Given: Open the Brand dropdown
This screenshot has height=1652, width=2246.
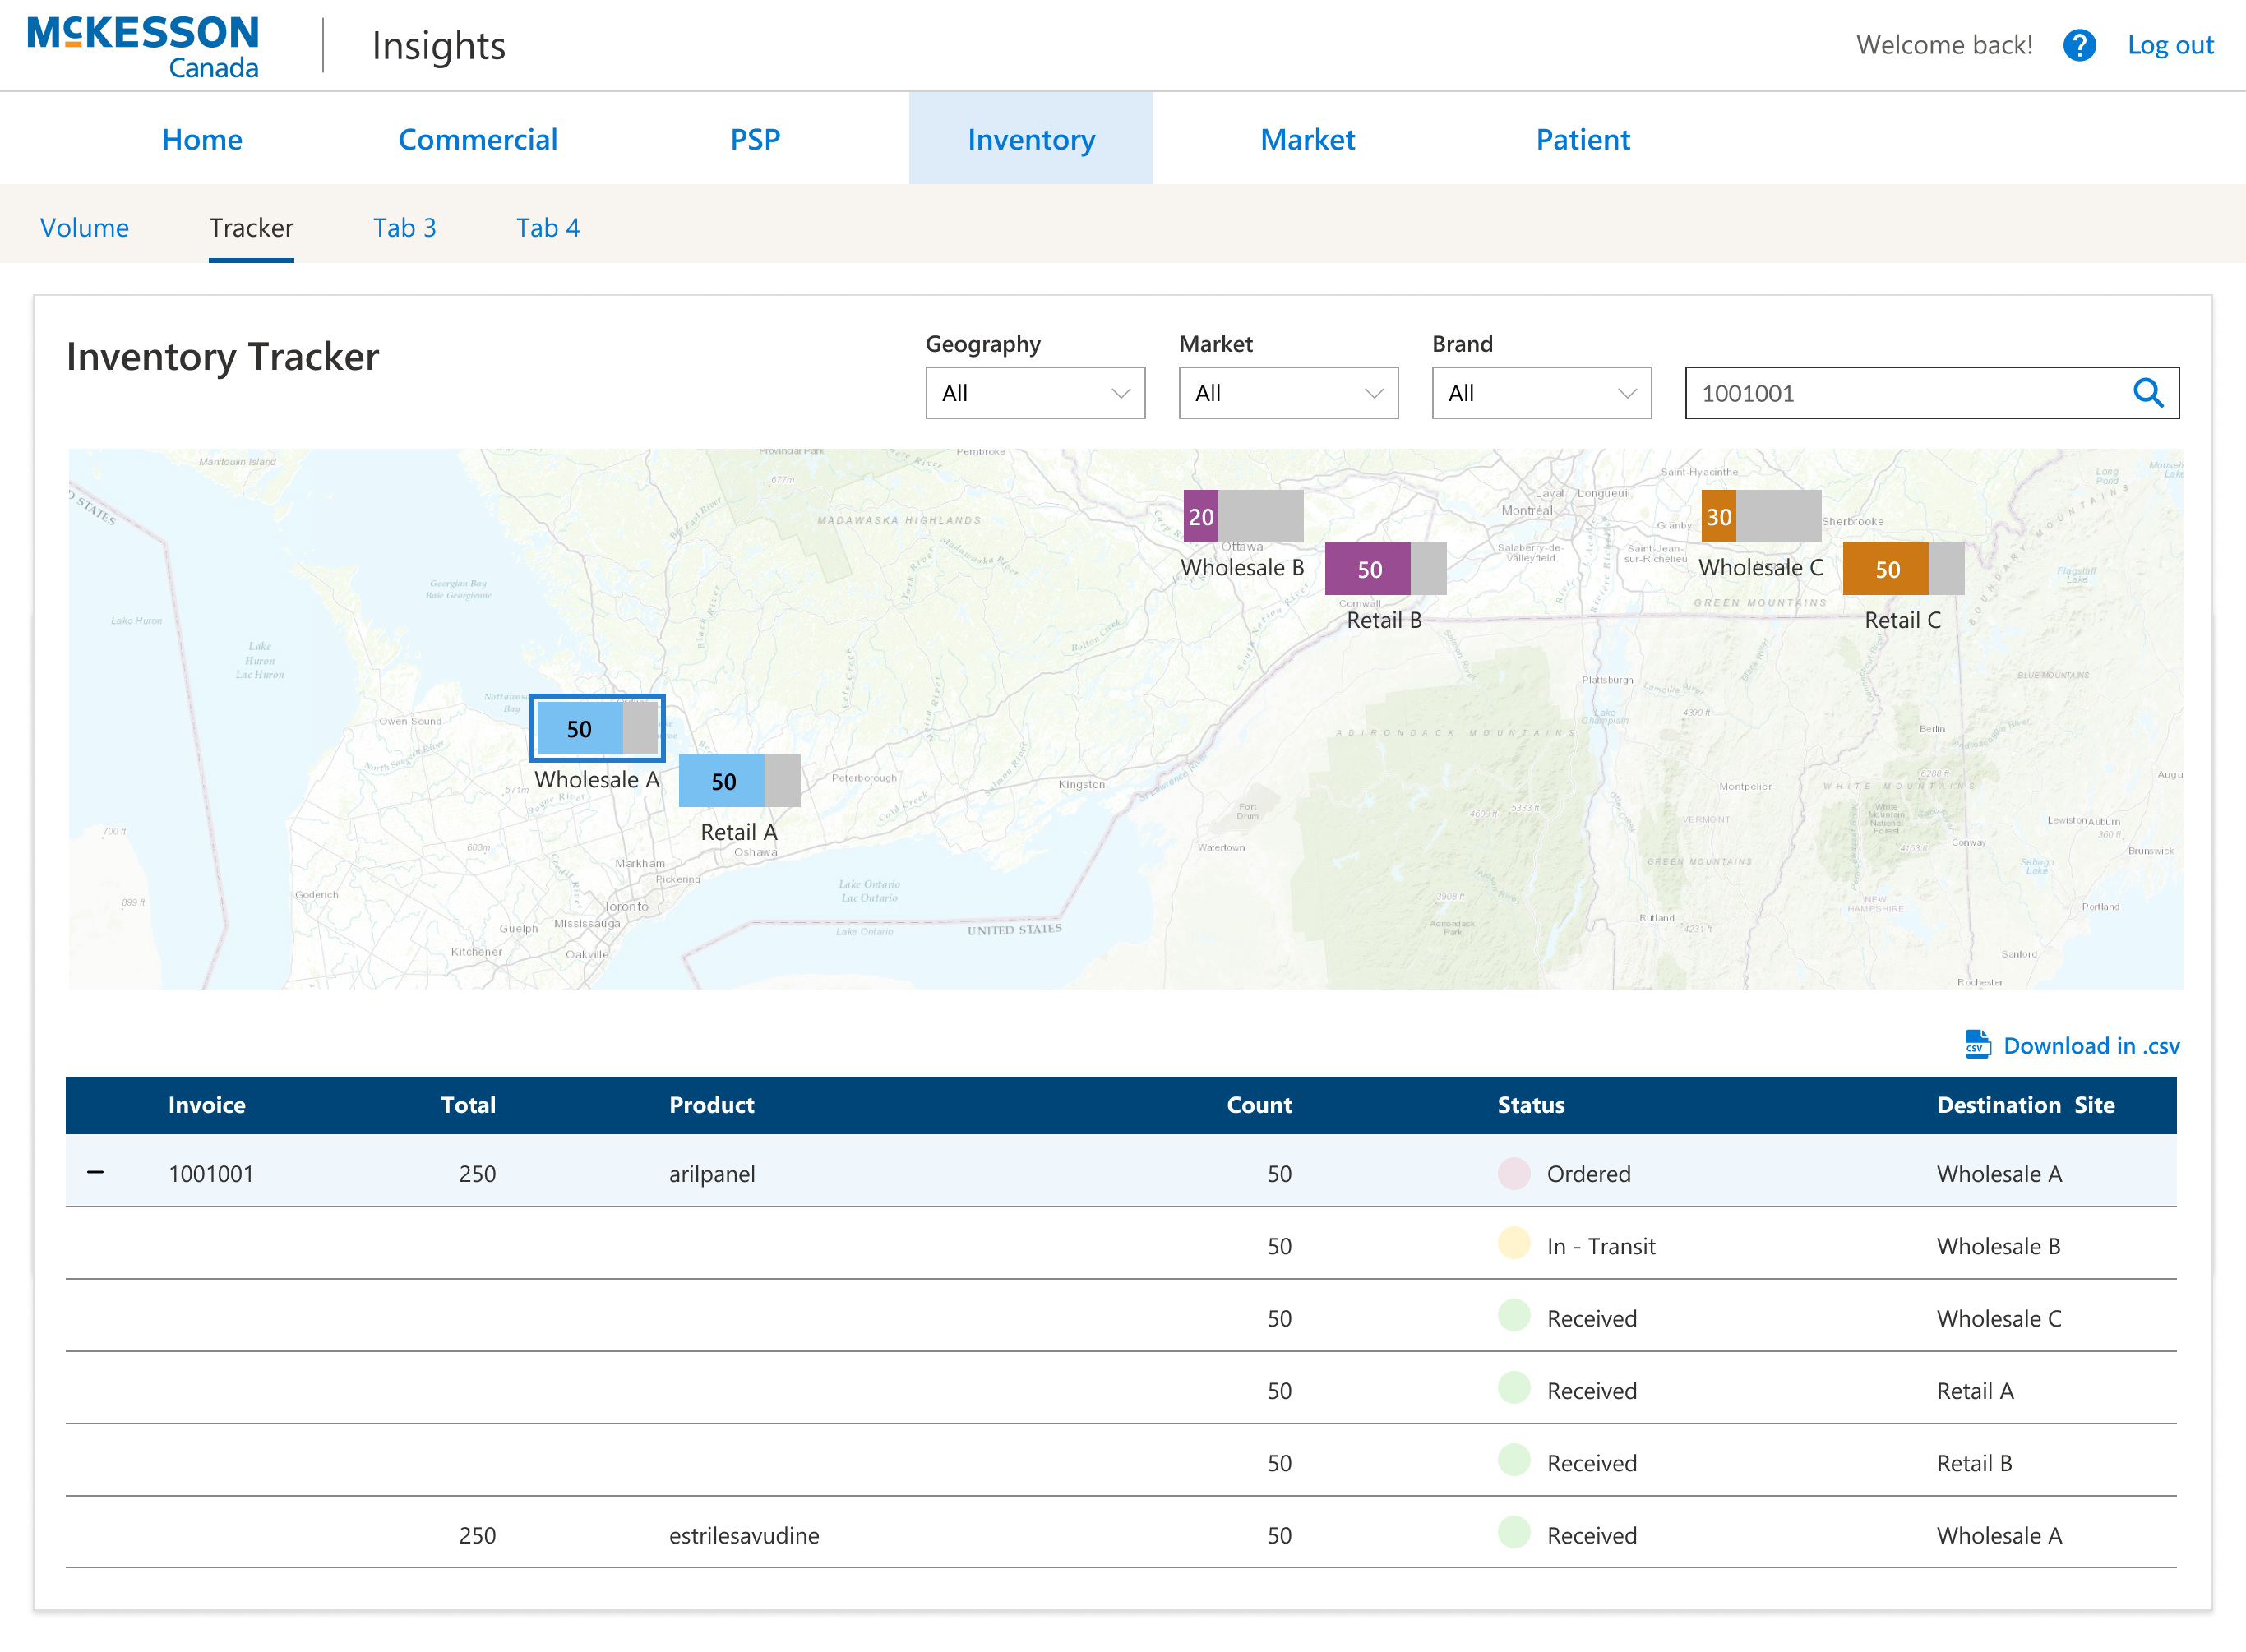Looking at the screenshot, I should [1541, 393].
